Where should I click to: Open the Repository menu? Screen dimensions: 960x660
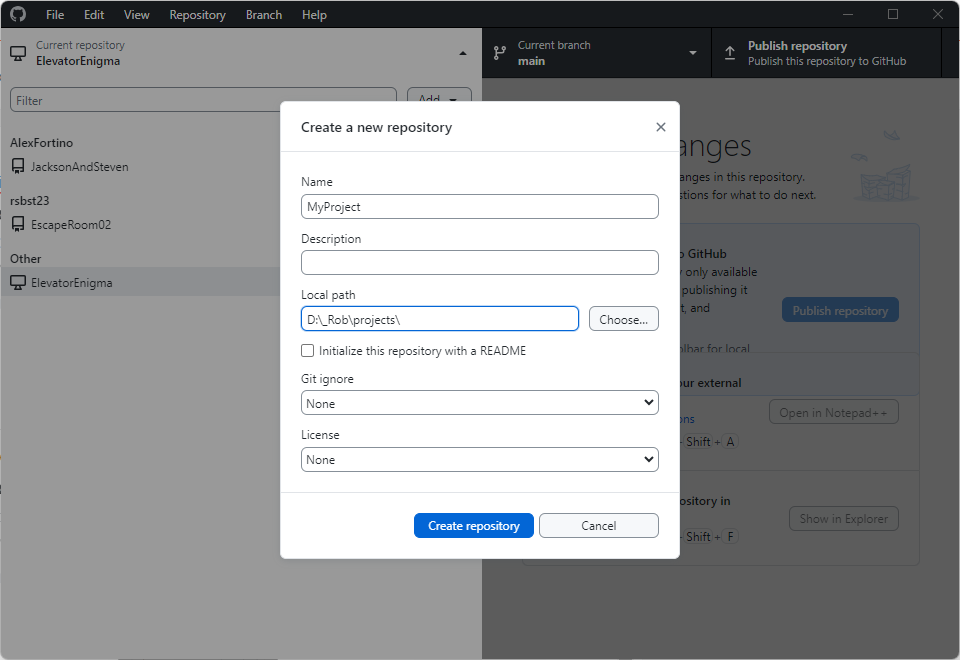click(x=197, y=15)
